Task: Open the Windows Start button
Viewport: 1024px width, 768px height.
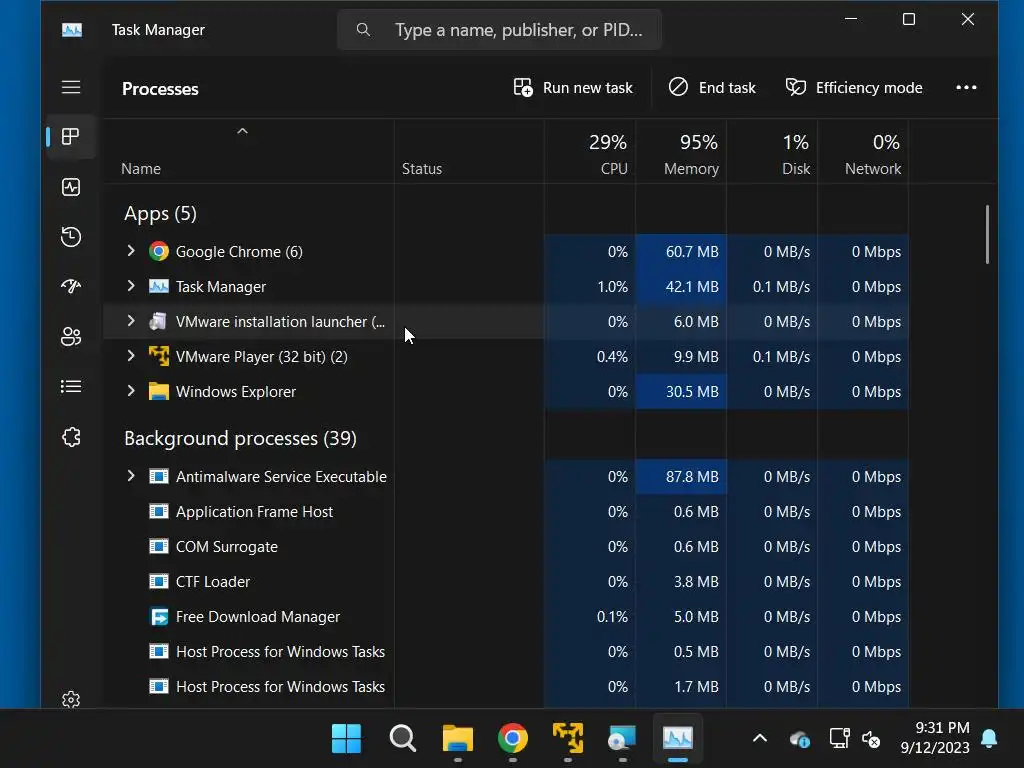Action: 346,739
